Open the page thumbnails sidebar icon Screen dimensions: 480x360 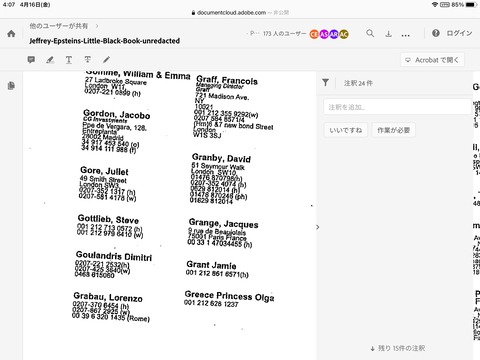(11, 86)
